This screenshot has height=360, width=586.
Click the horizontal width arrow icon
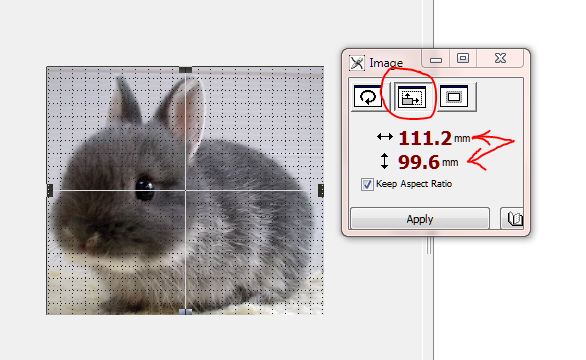pyautogui.click(x=385, y=137)
